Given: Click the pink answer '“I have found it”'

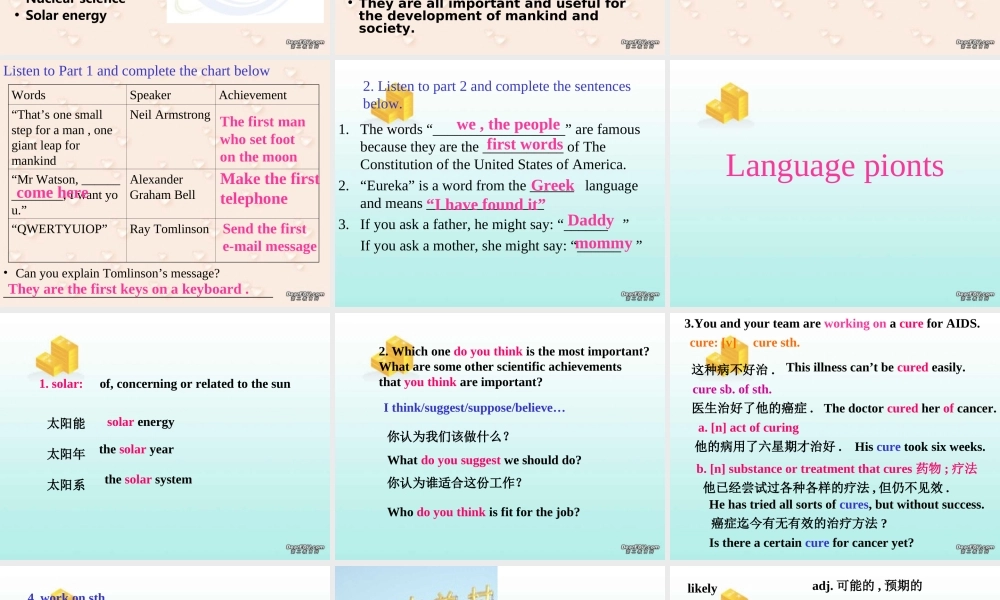Looking at the screenshot, I should point(486,204).
